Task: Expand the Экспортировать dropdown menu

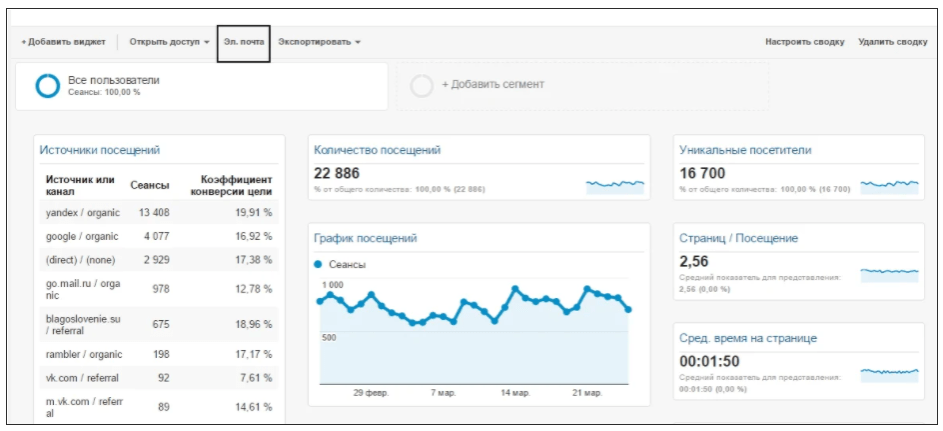Action: 319,42
